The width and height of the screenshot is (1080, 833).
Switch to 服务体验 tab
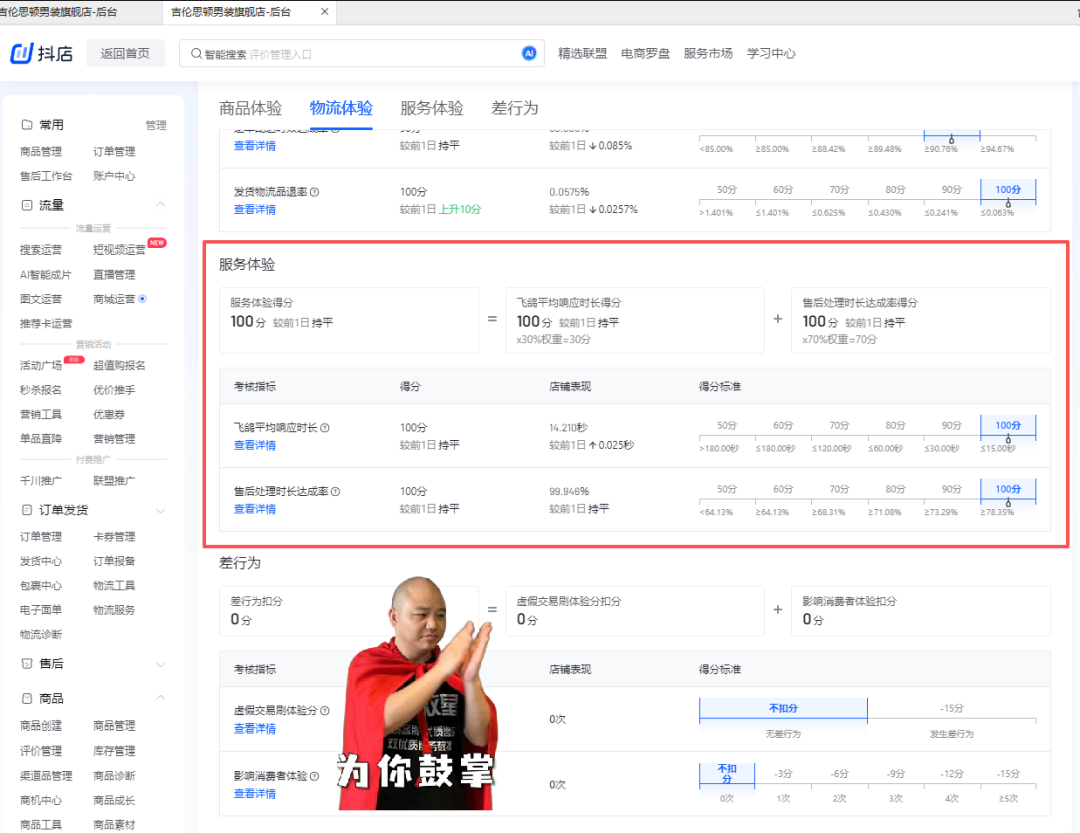(x=432, y=108)
